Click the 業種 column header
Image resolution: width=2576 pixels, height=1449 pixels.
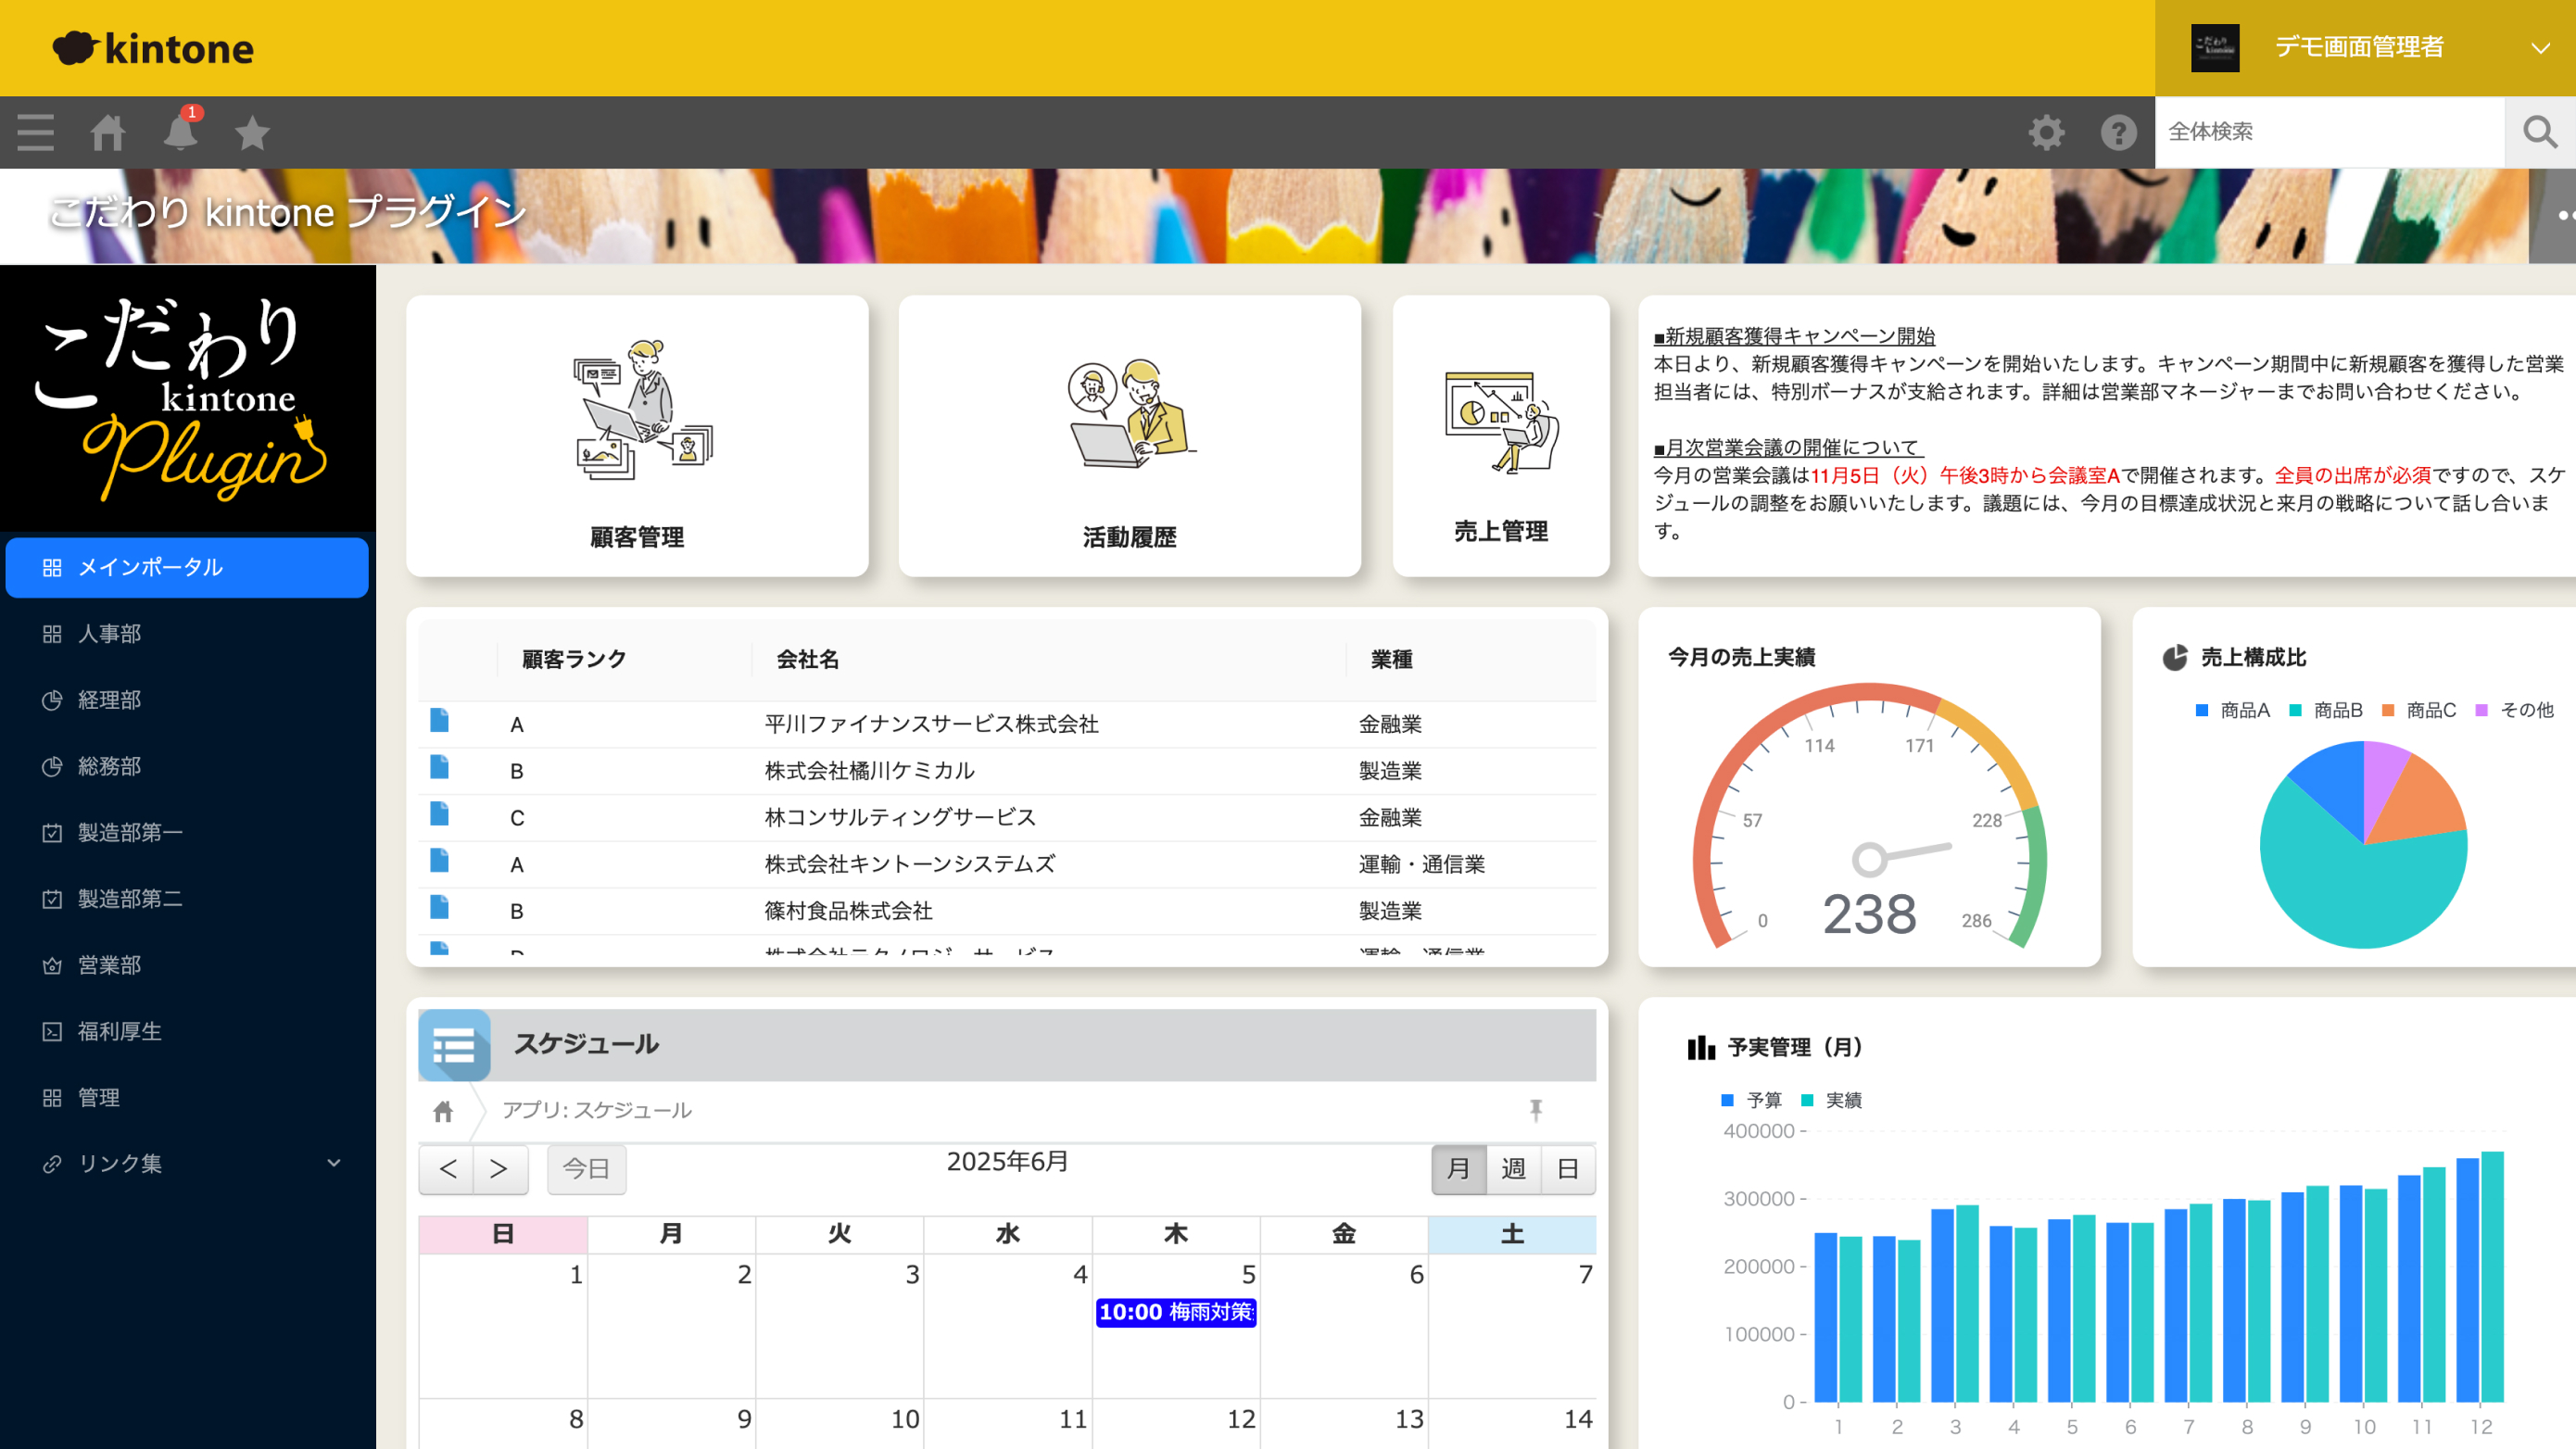coord(1391,659)
